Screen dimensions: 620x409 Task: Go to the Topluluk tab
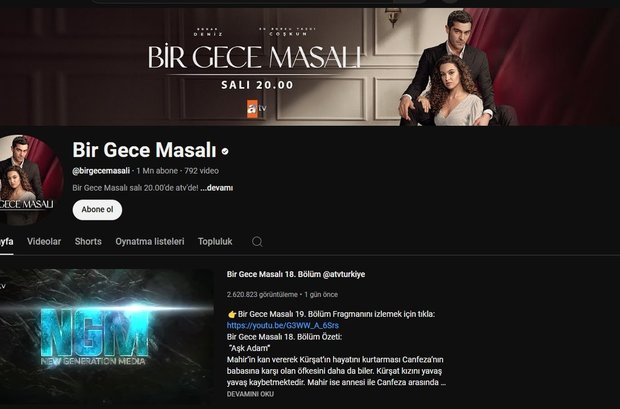point(215,242)
